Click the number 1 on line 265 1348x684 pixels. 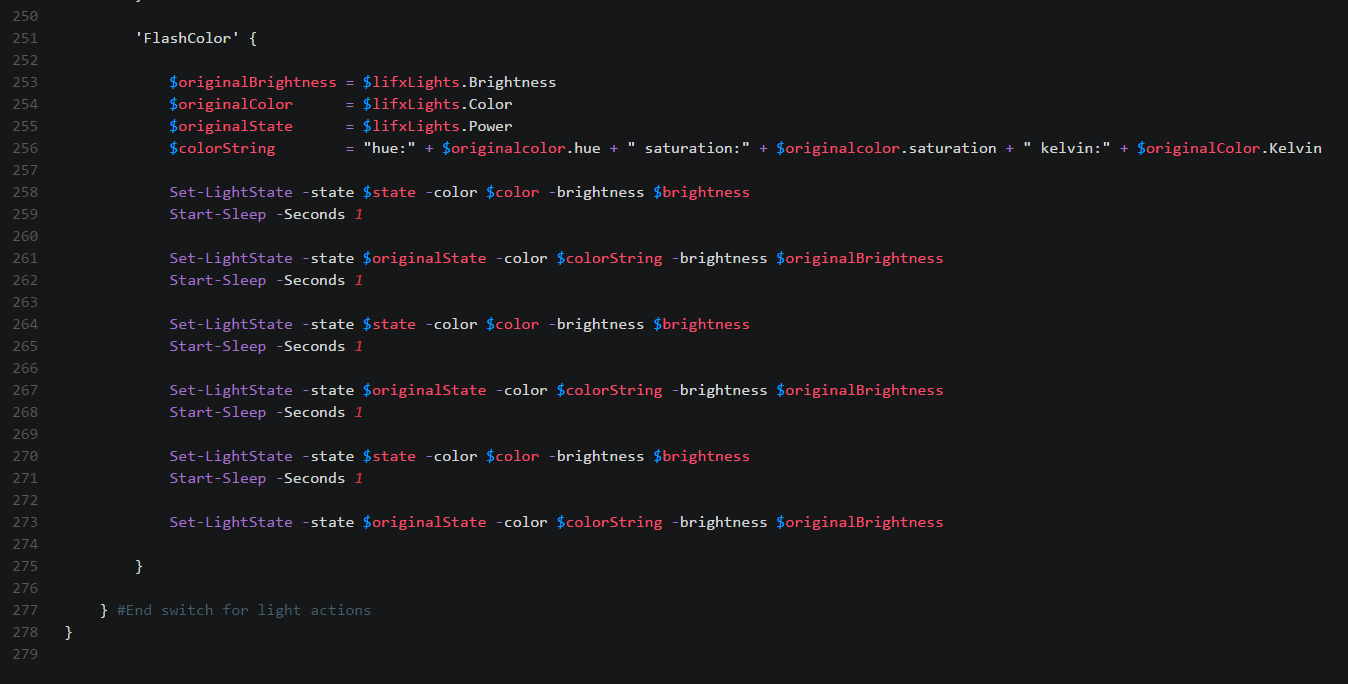358,346
